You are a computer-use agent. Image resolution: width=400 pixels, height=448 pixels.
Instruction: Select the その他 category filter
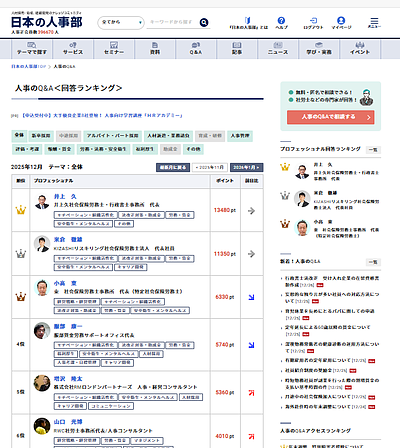click(x=193, y=149)
